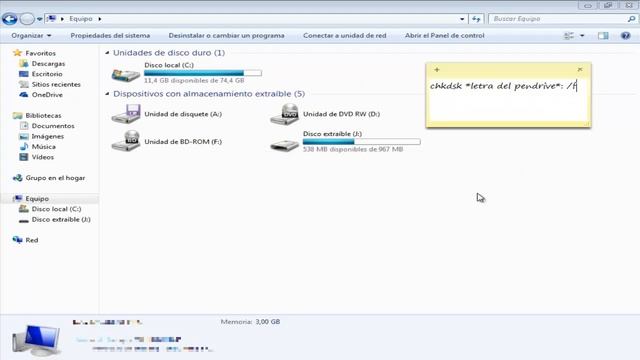
Task: Open Escritorio in the sidebar
Action: [x=47, y=74]
